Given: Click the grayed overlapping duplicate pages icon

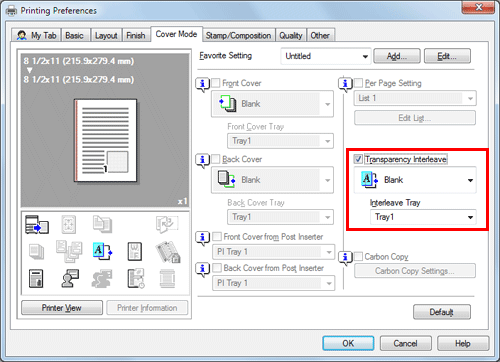Looking at the screenshot, I should (x=102, y=224).
